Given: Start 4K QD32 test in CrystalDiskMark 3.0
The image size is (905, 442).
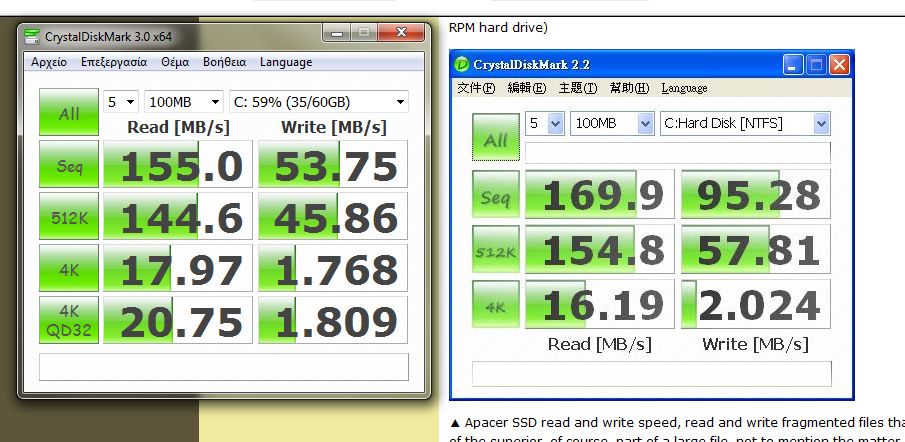Looking at the screenshot, I should 69,320.
